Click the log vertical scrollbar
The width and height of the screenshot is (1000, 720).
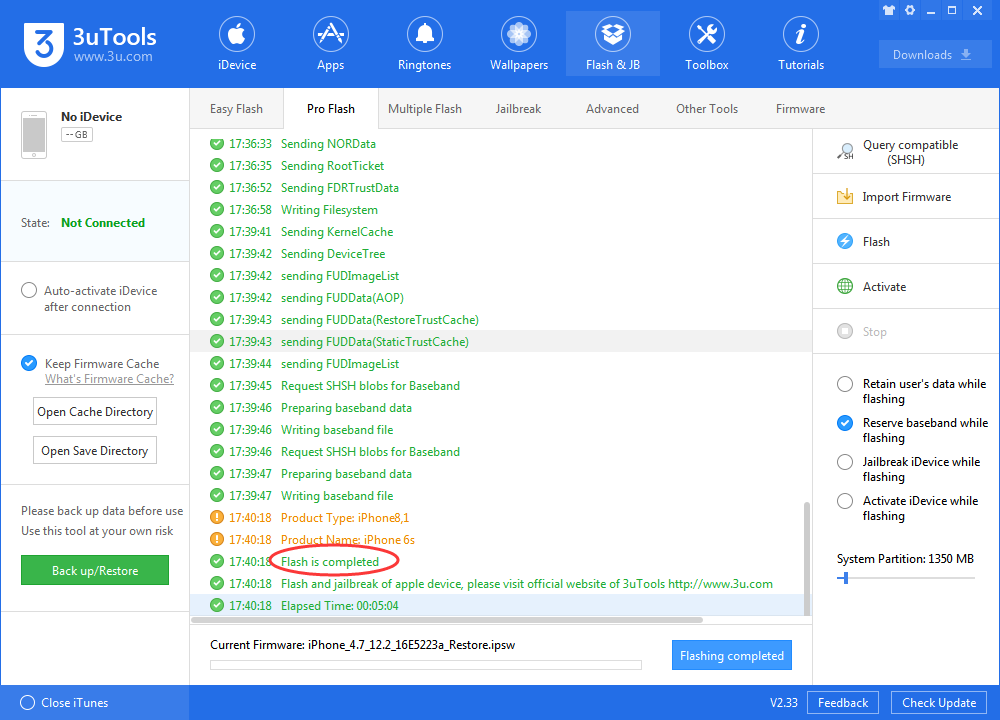tap(807, 558)
